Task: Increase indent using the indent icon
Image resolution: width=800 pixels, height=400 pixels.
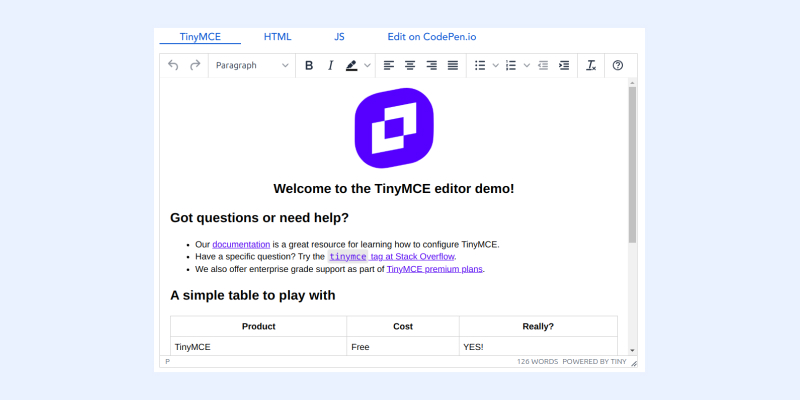Action: click(x=564, y=65)
